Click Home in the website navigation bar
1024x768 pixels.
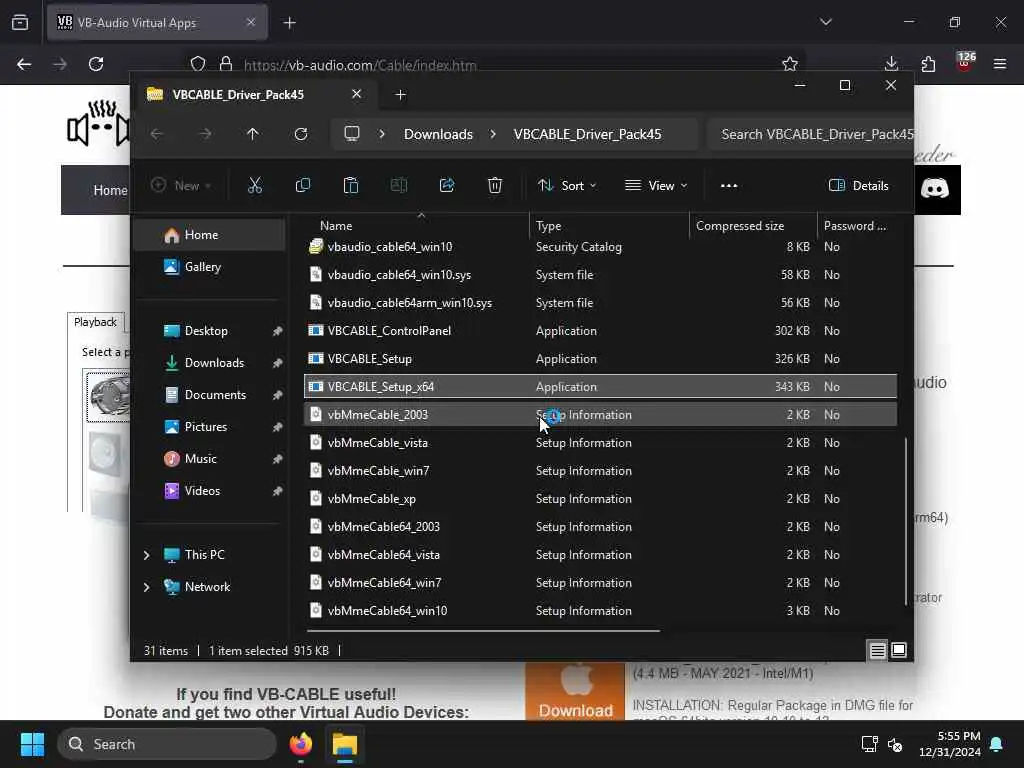point(110,190)
